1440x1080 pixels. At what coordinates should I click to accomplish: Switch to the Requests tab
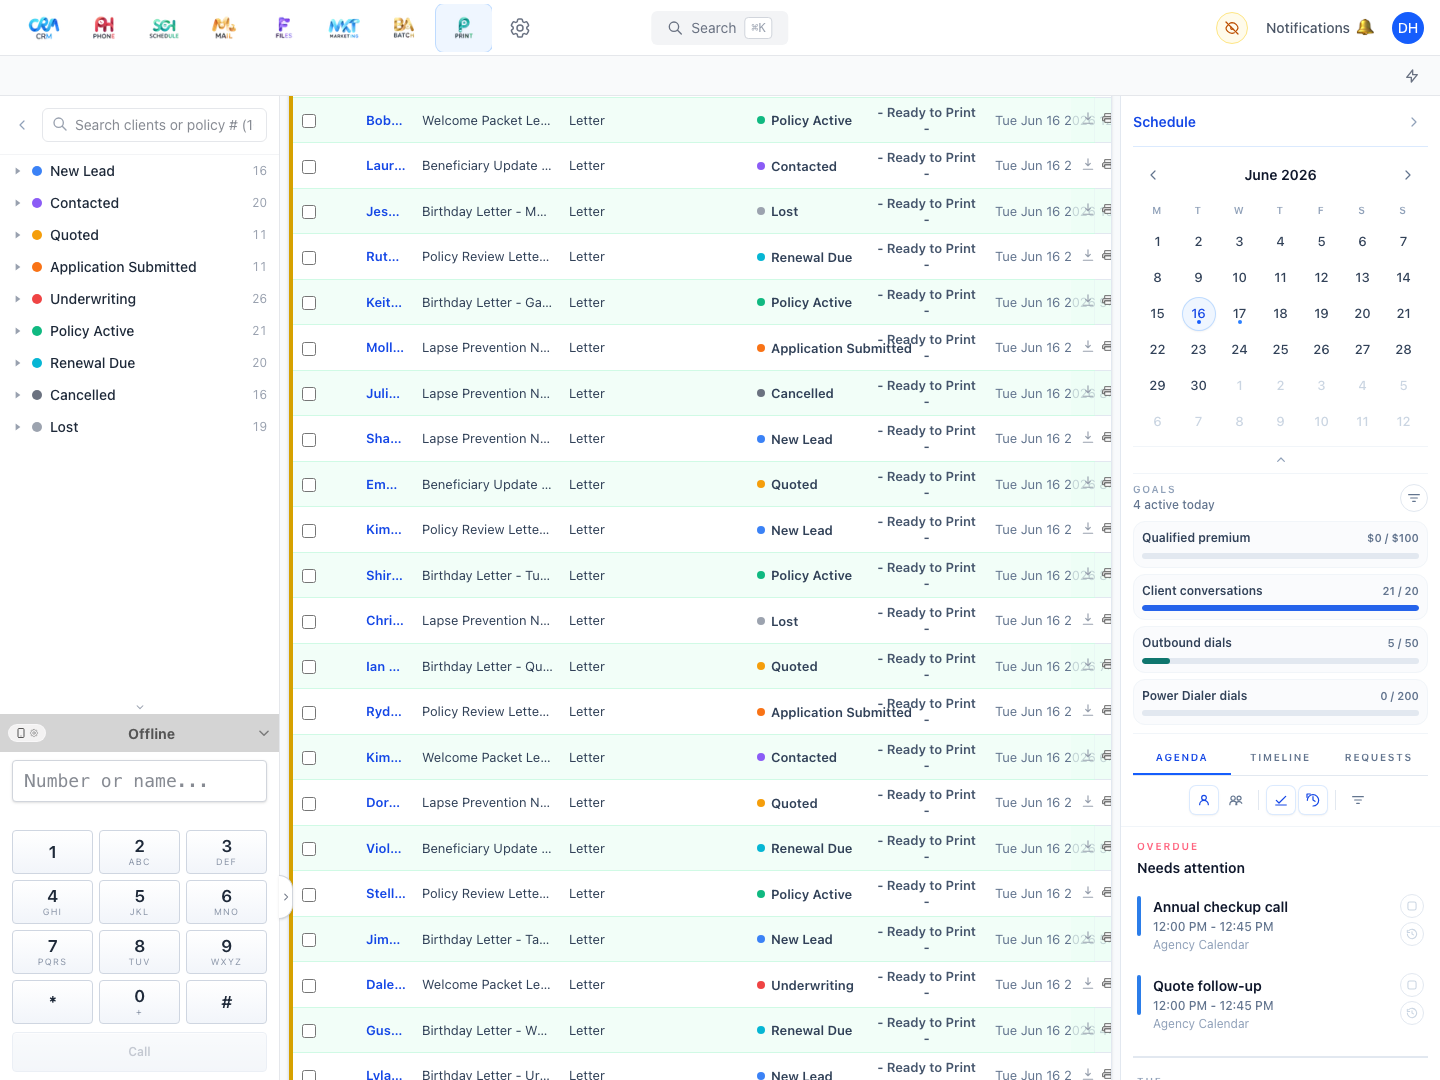(1378, 758)
